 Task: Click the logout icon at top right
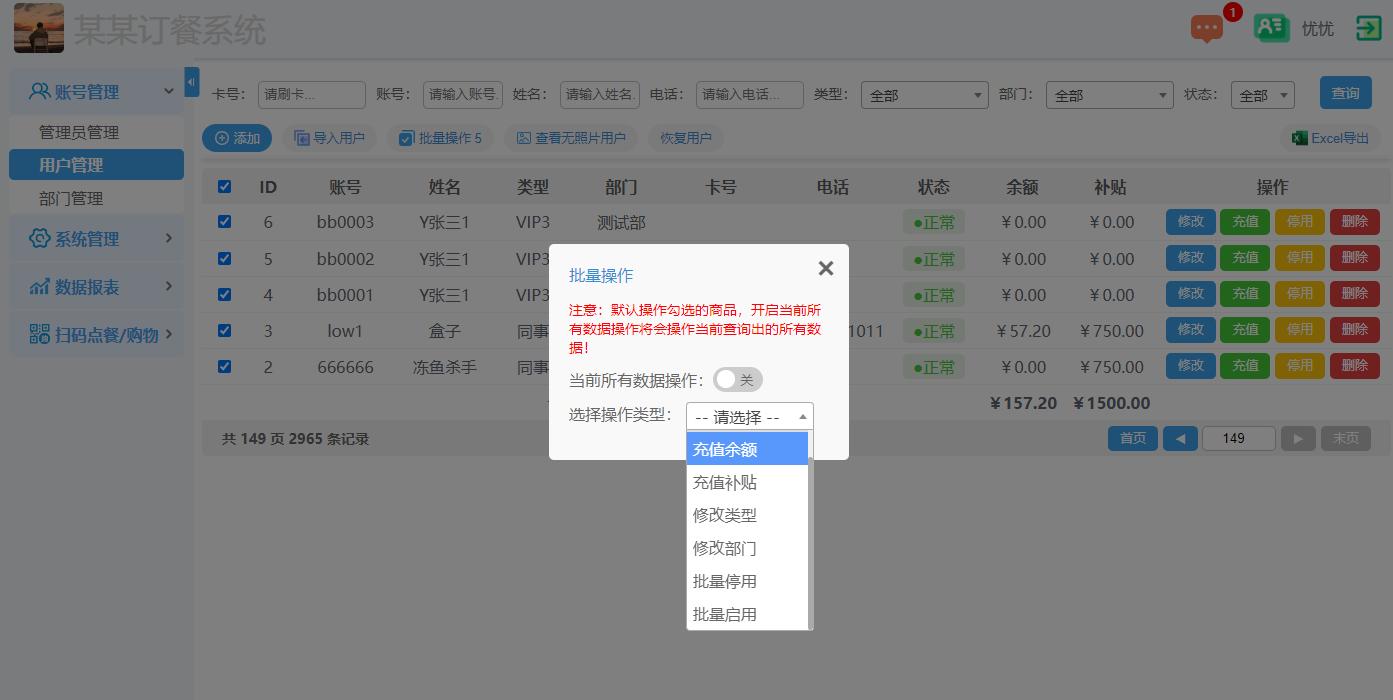[x=1368, y=29]
